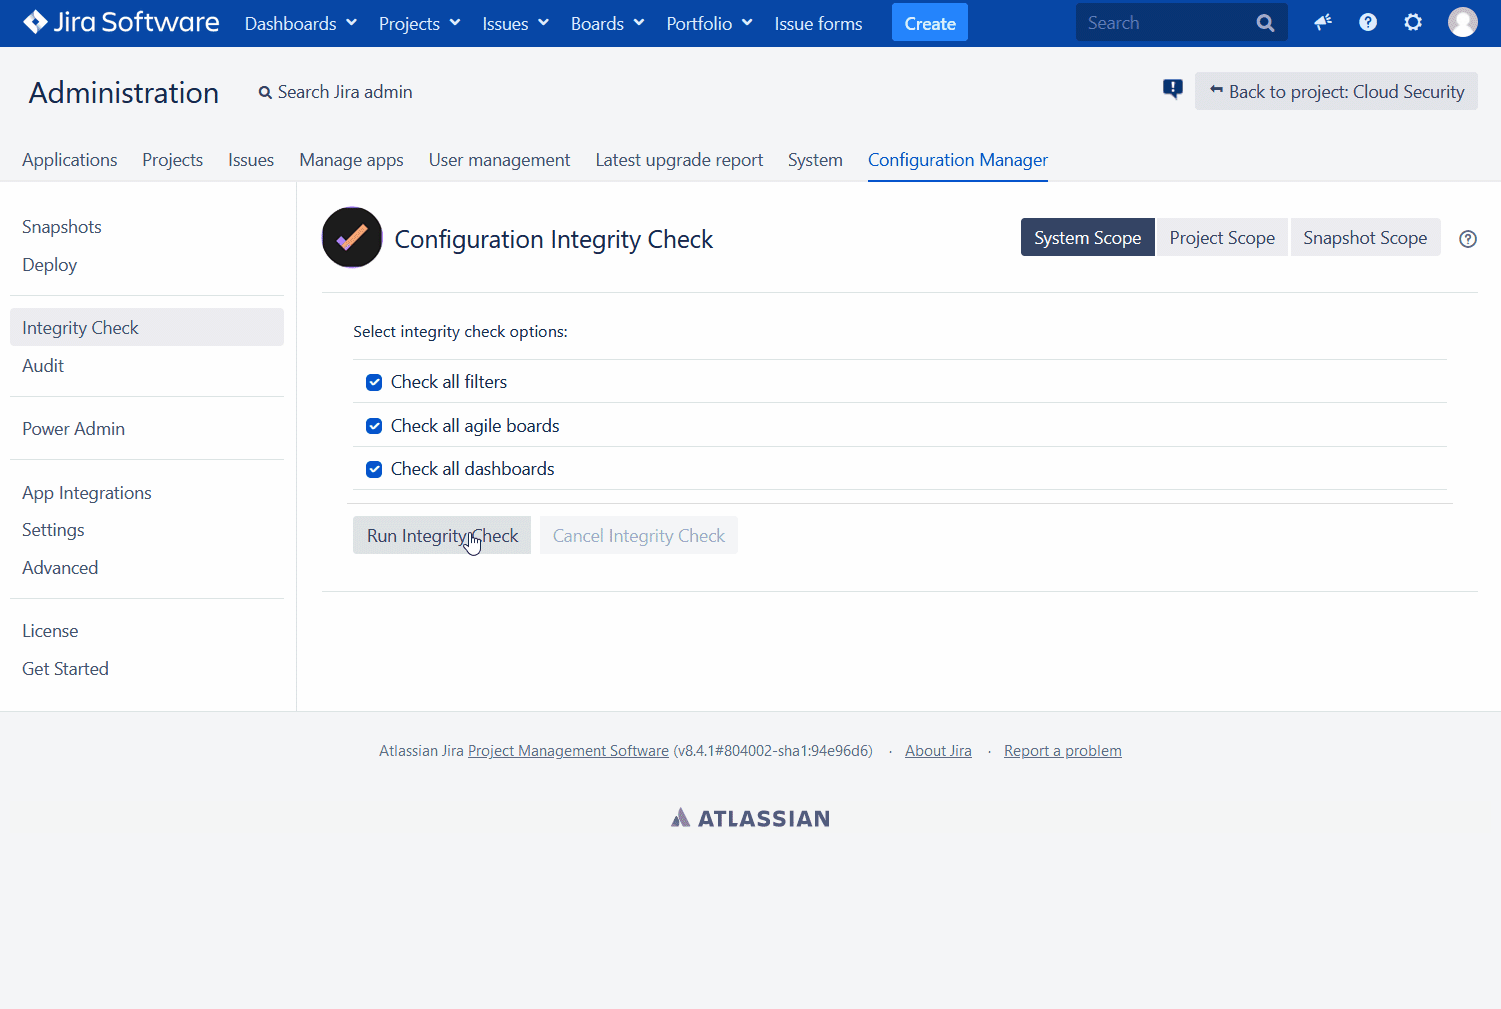The height and width of the screenshot is (1009, 1501).
Task: Click Run Integrity Check button
Action: (442, 535)
